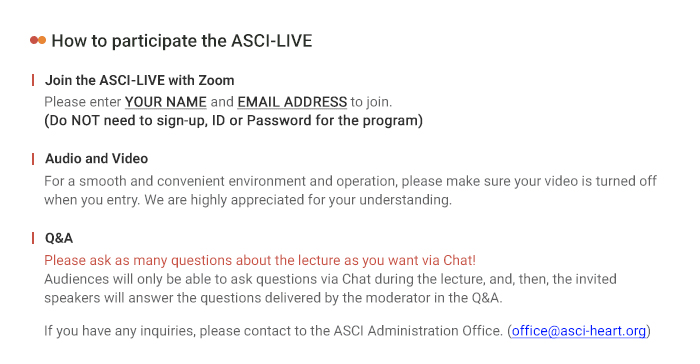Select the 'Audio and Video' heading

coord(96,159)
